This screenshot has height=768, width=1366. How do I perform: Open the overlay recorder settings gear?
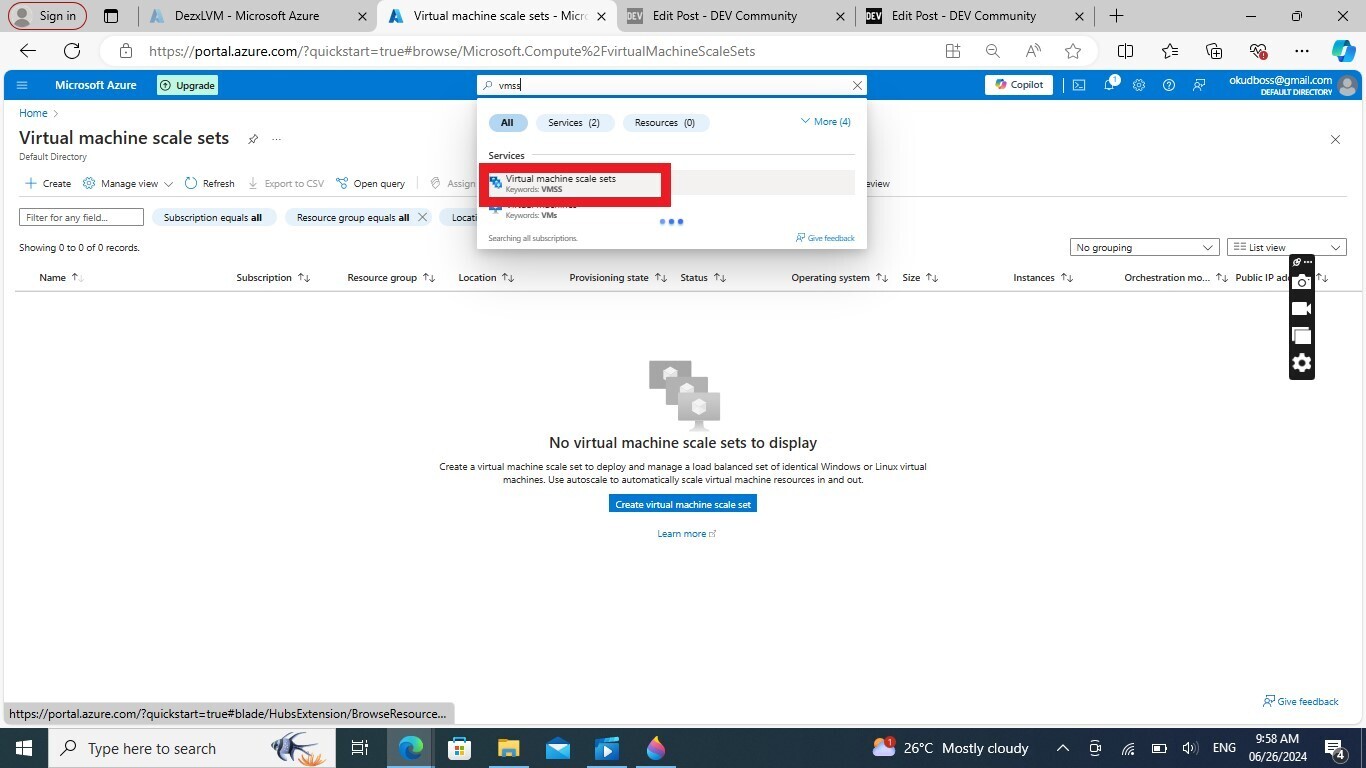click(x=1301, y=363)
